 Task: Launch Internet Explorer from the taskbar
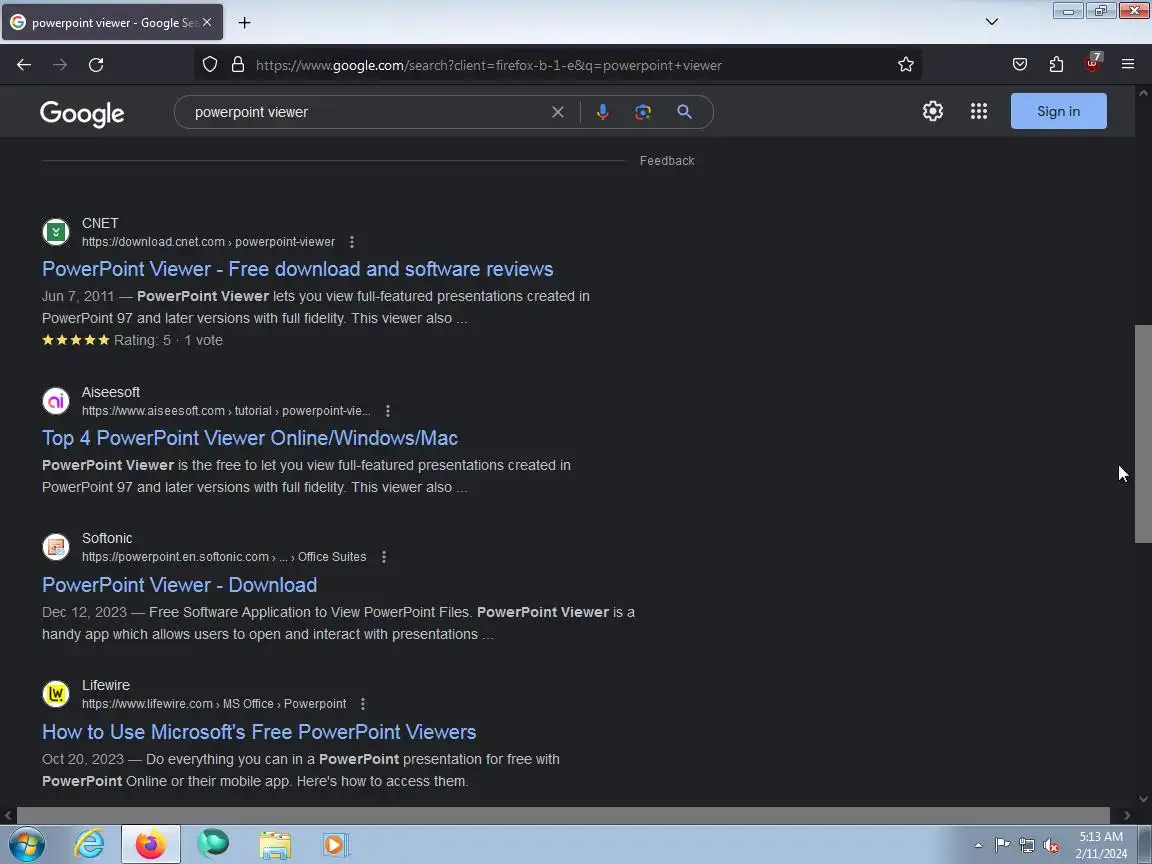click(89, 844)
